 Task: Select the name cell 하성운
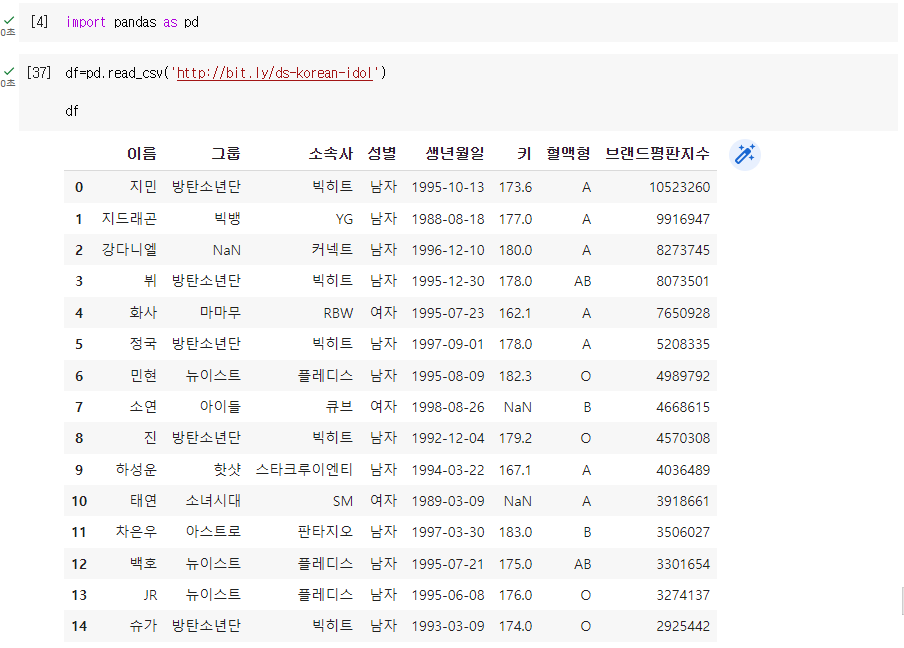[x=136, y=469]
